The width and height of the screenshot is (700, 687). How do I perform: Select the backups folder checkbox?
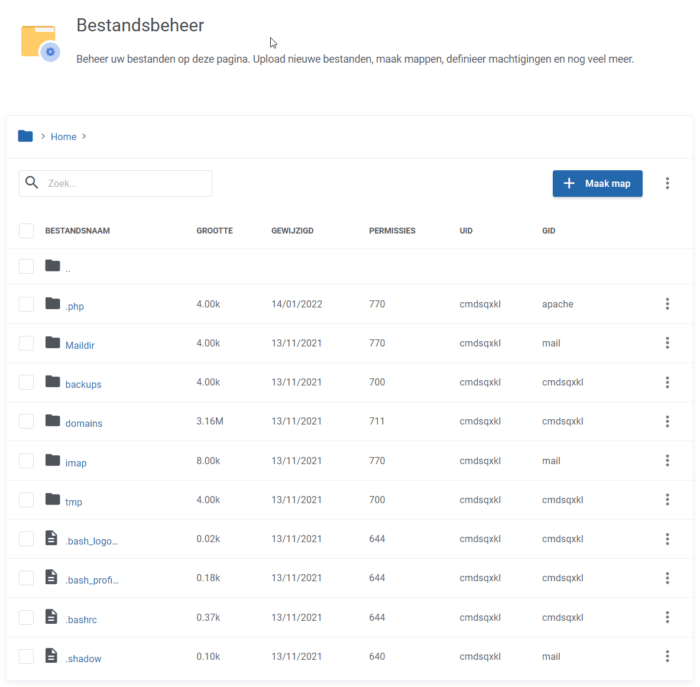tap(26, 383)
